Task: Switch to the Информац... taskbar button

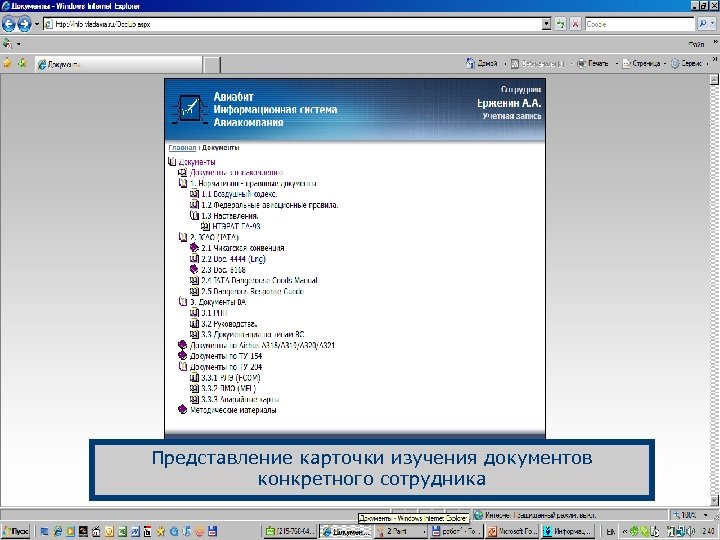Action: [568, 531]
